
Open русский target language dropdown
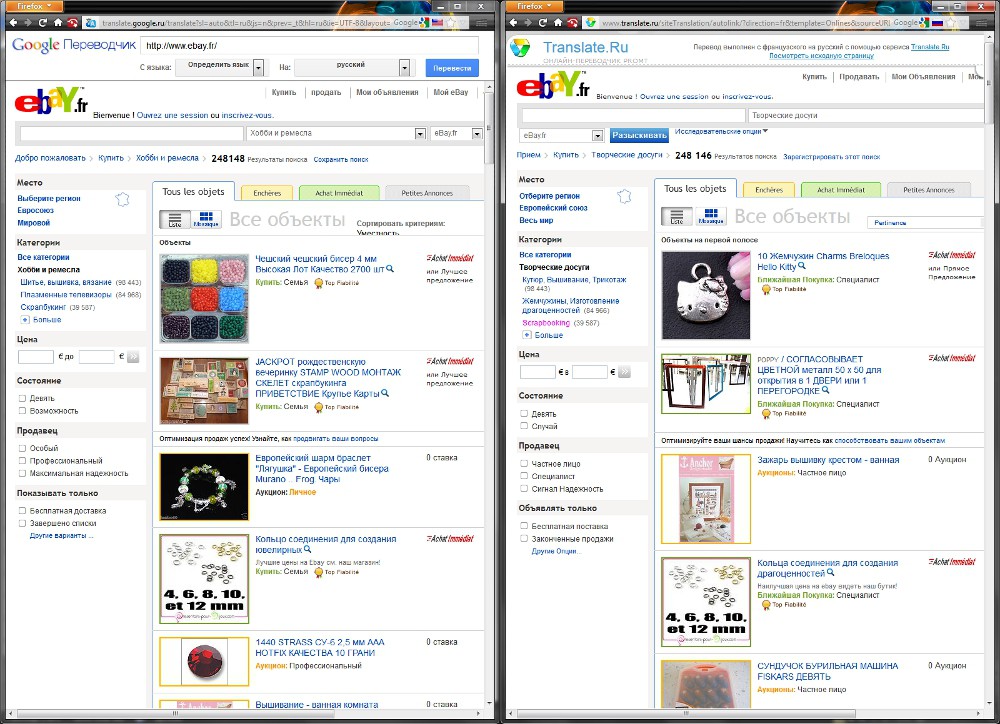pyautogui.click(x=404, y=67)
